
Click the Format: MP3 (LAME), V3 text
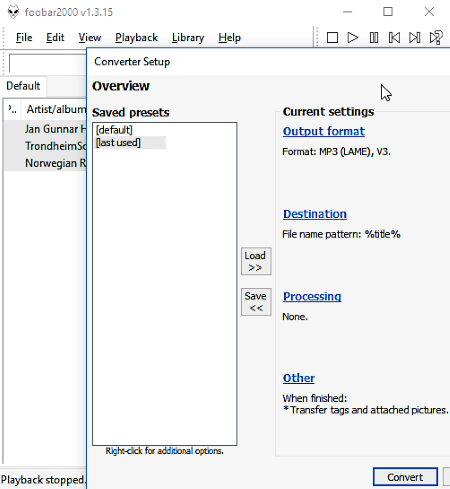336,152
